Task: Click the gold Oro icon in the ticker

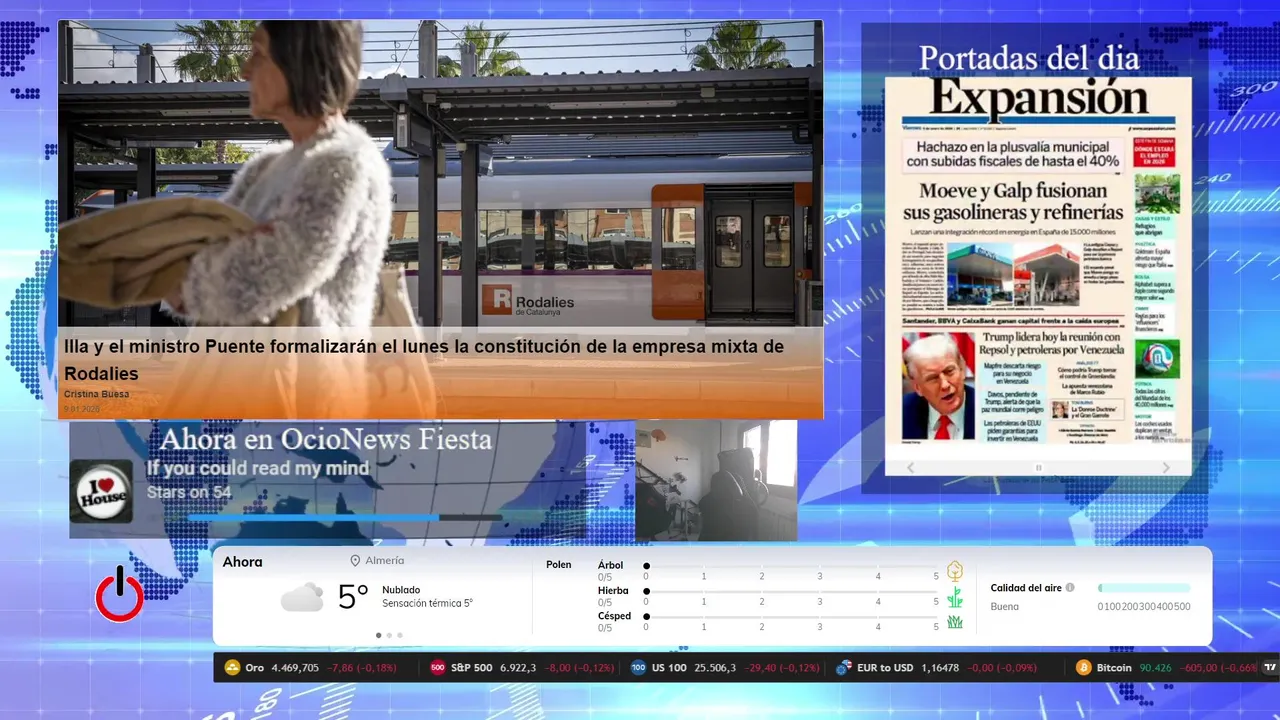Action: [232, 667]
